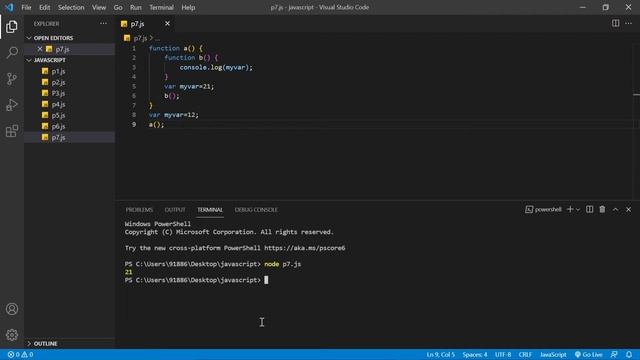Open errors and warnings status indicator
Screen dimensions: 640x360
click(20, 355)
